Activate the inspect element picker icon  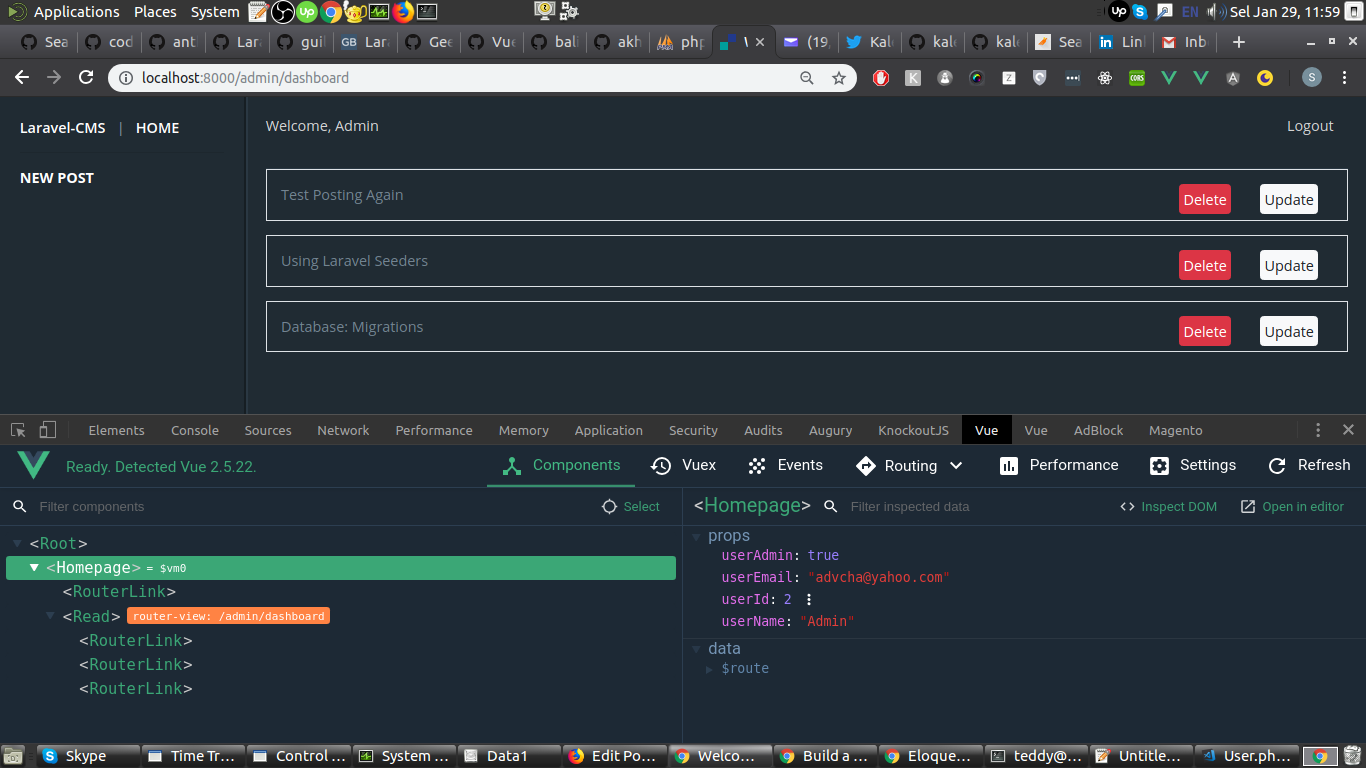[18, 430]
